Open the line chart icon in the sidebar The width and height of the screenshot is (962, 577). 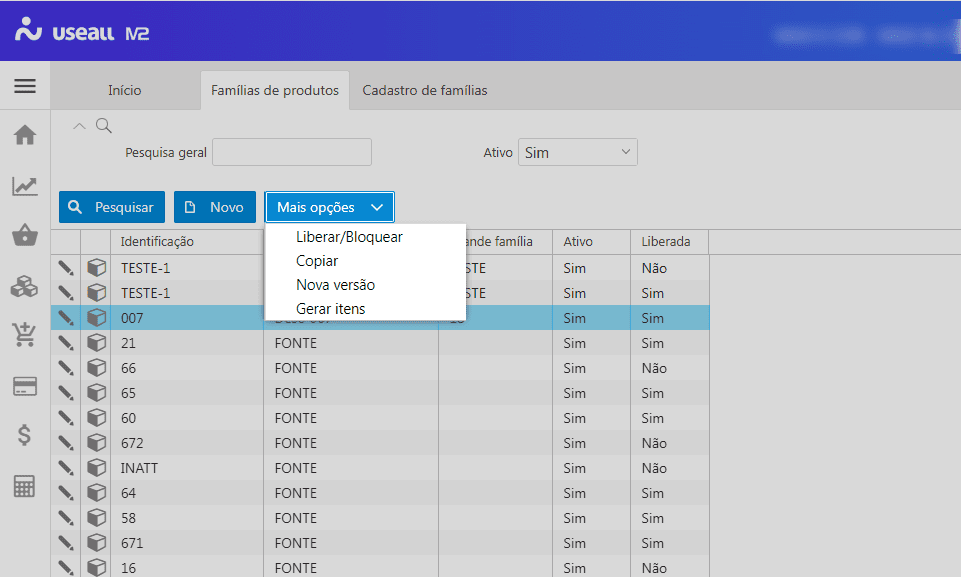25,186
